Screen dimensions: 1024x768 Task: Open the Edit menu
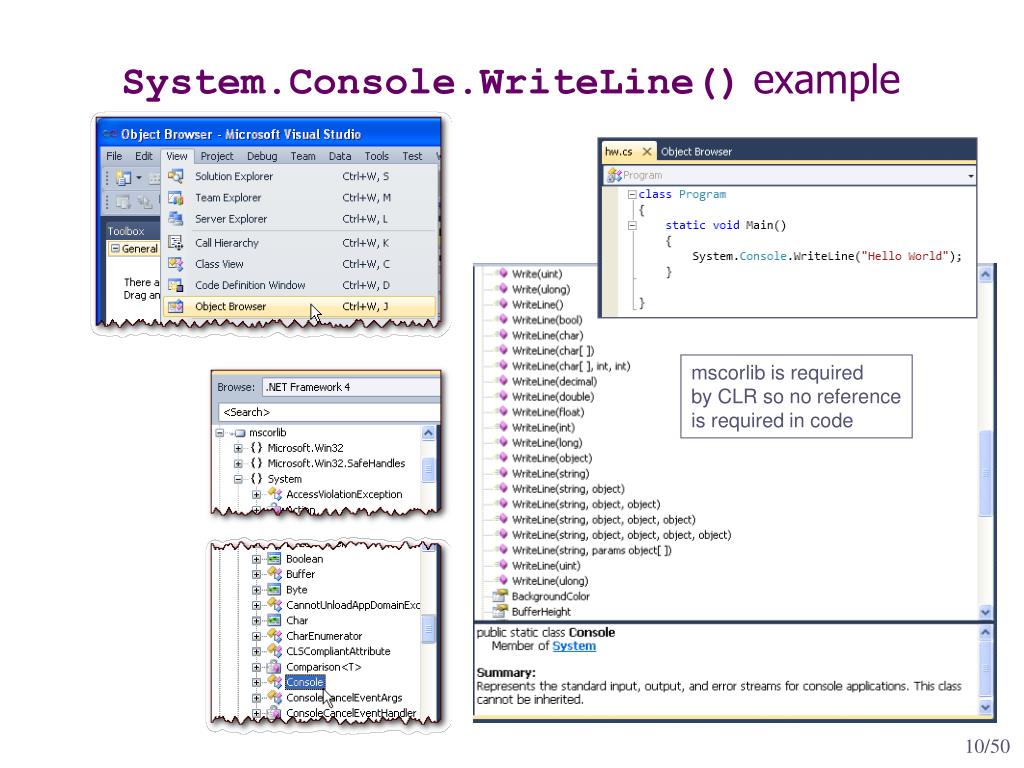coord(144,156)
